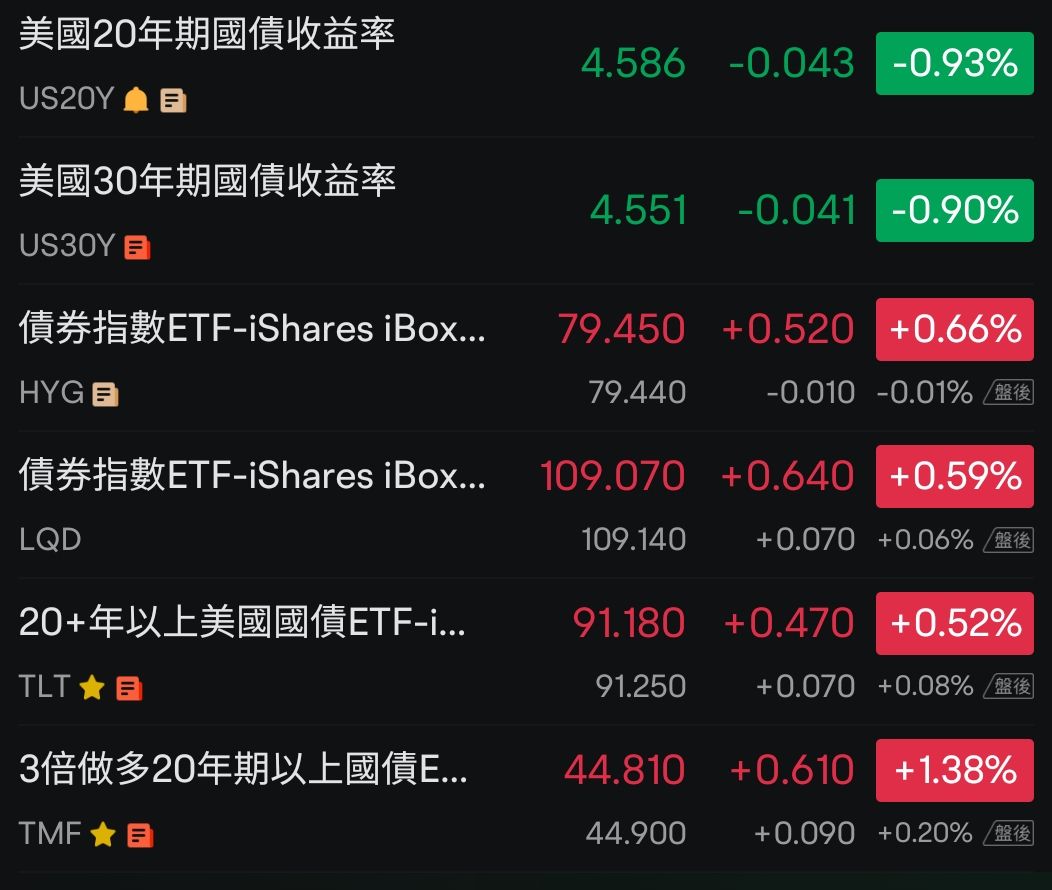Click the news document icon next to HYG

coord(103,392)
